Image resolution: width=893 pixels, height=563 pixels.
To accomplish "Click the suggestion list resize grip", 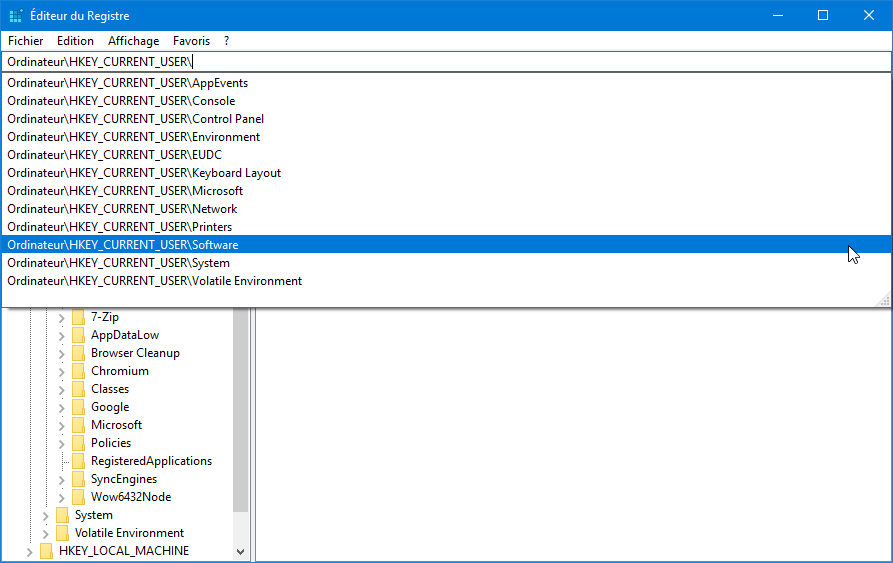I will pyautogui.click(x=884, y=300).
